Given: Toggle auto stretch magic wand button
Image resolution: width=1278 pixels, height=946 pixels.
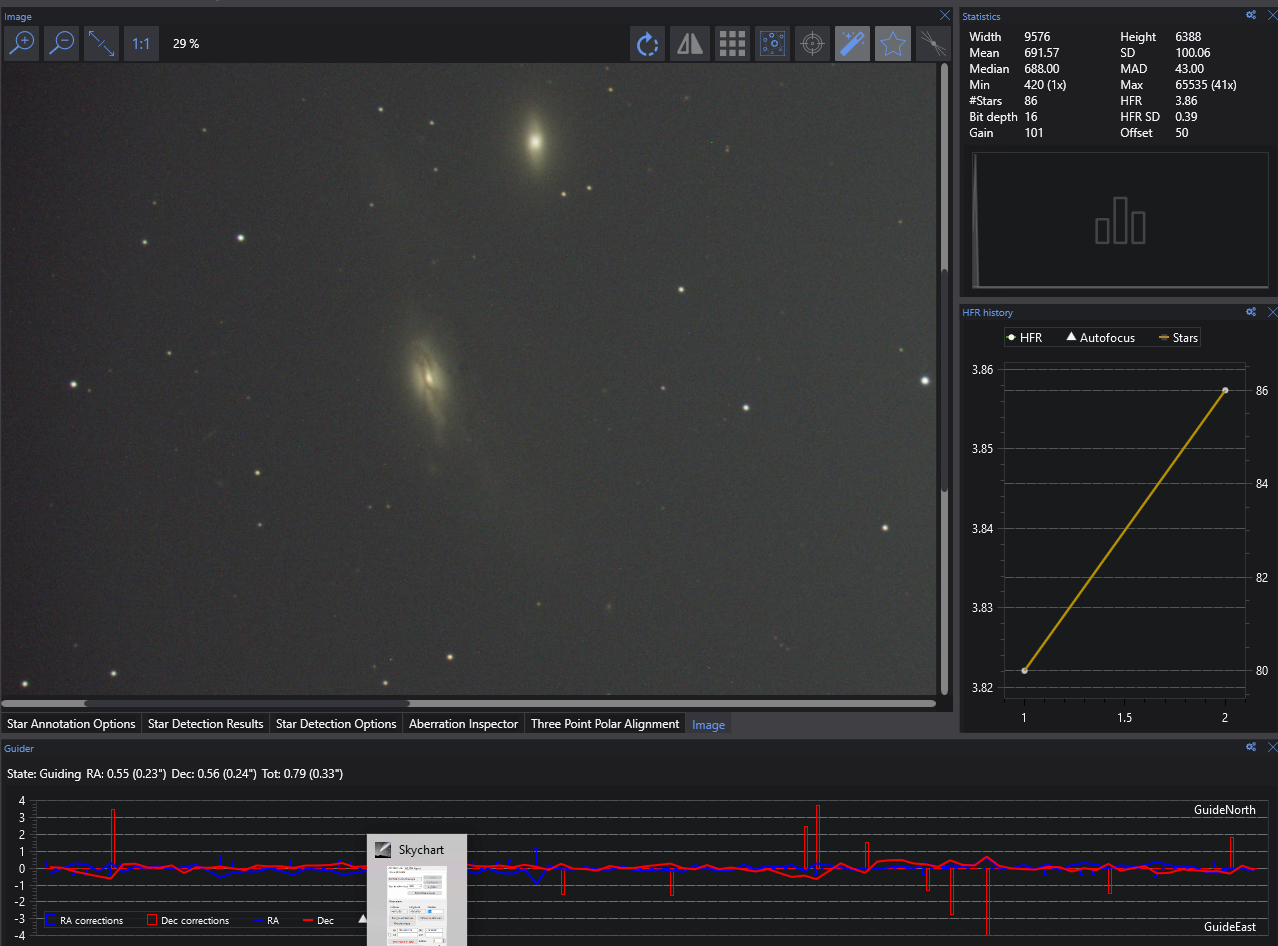Looking at the screenshot, I should [x=852, y=44].
